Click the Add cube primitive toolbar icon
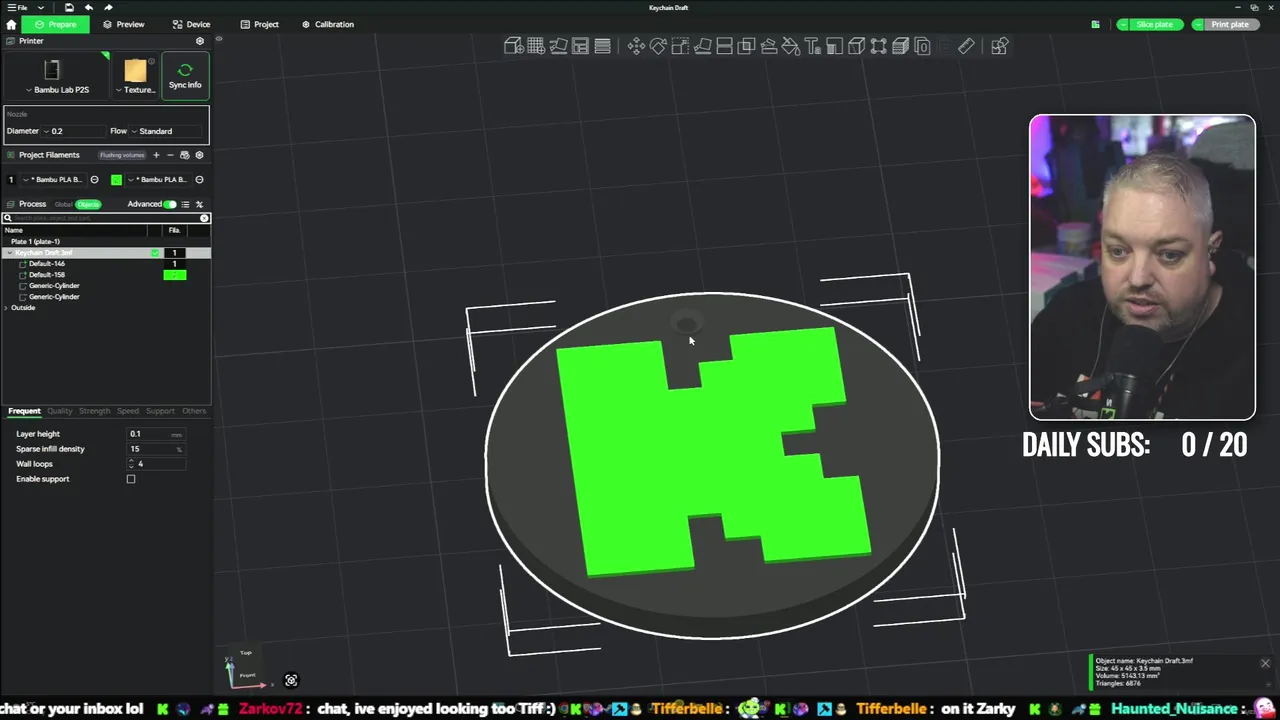This screenshot has width=1280, height=720. pyautogui.click(x=513, y=46)
